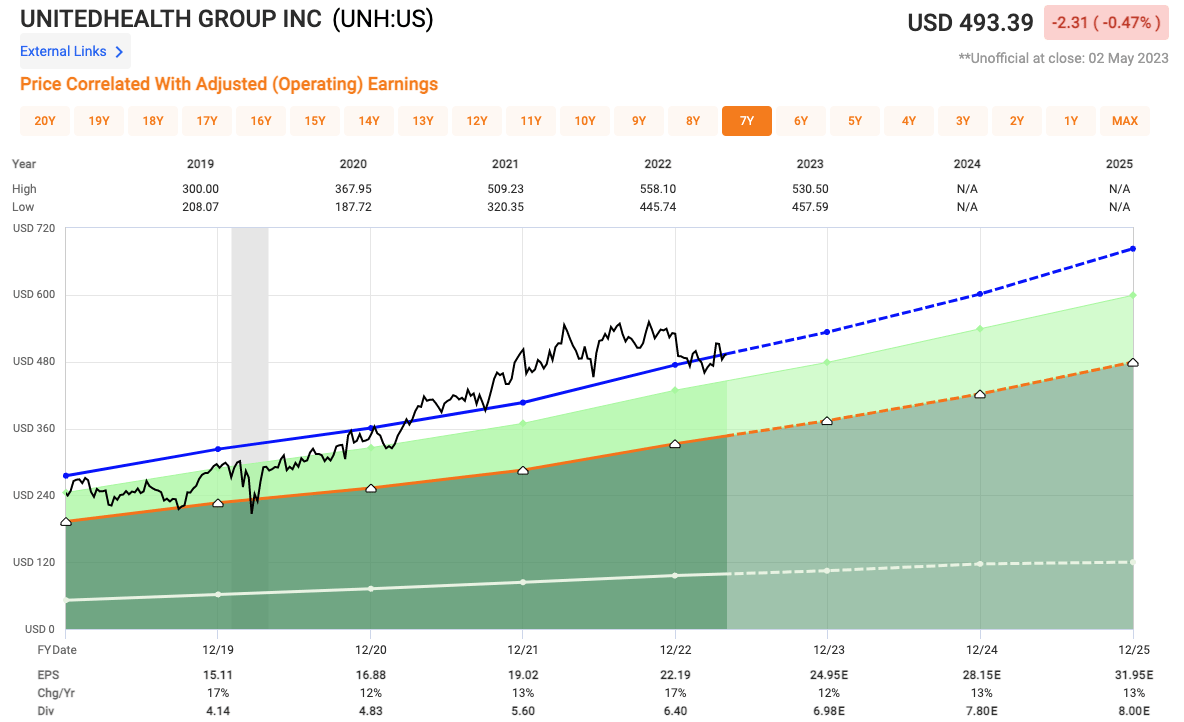The width and height of the screenshot is (1184, 722).
Task: Click the blue line marker at 12/21
Action: coord(523,403)
